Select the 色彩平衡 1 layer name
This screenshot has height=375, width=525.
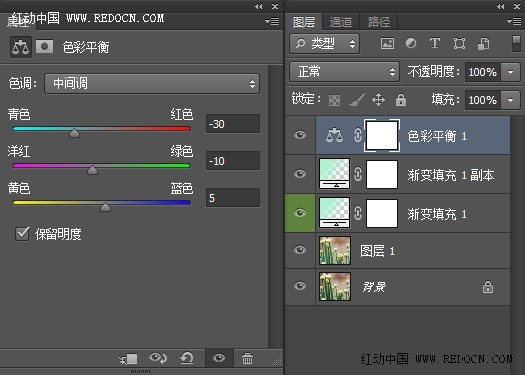point(437,136)
